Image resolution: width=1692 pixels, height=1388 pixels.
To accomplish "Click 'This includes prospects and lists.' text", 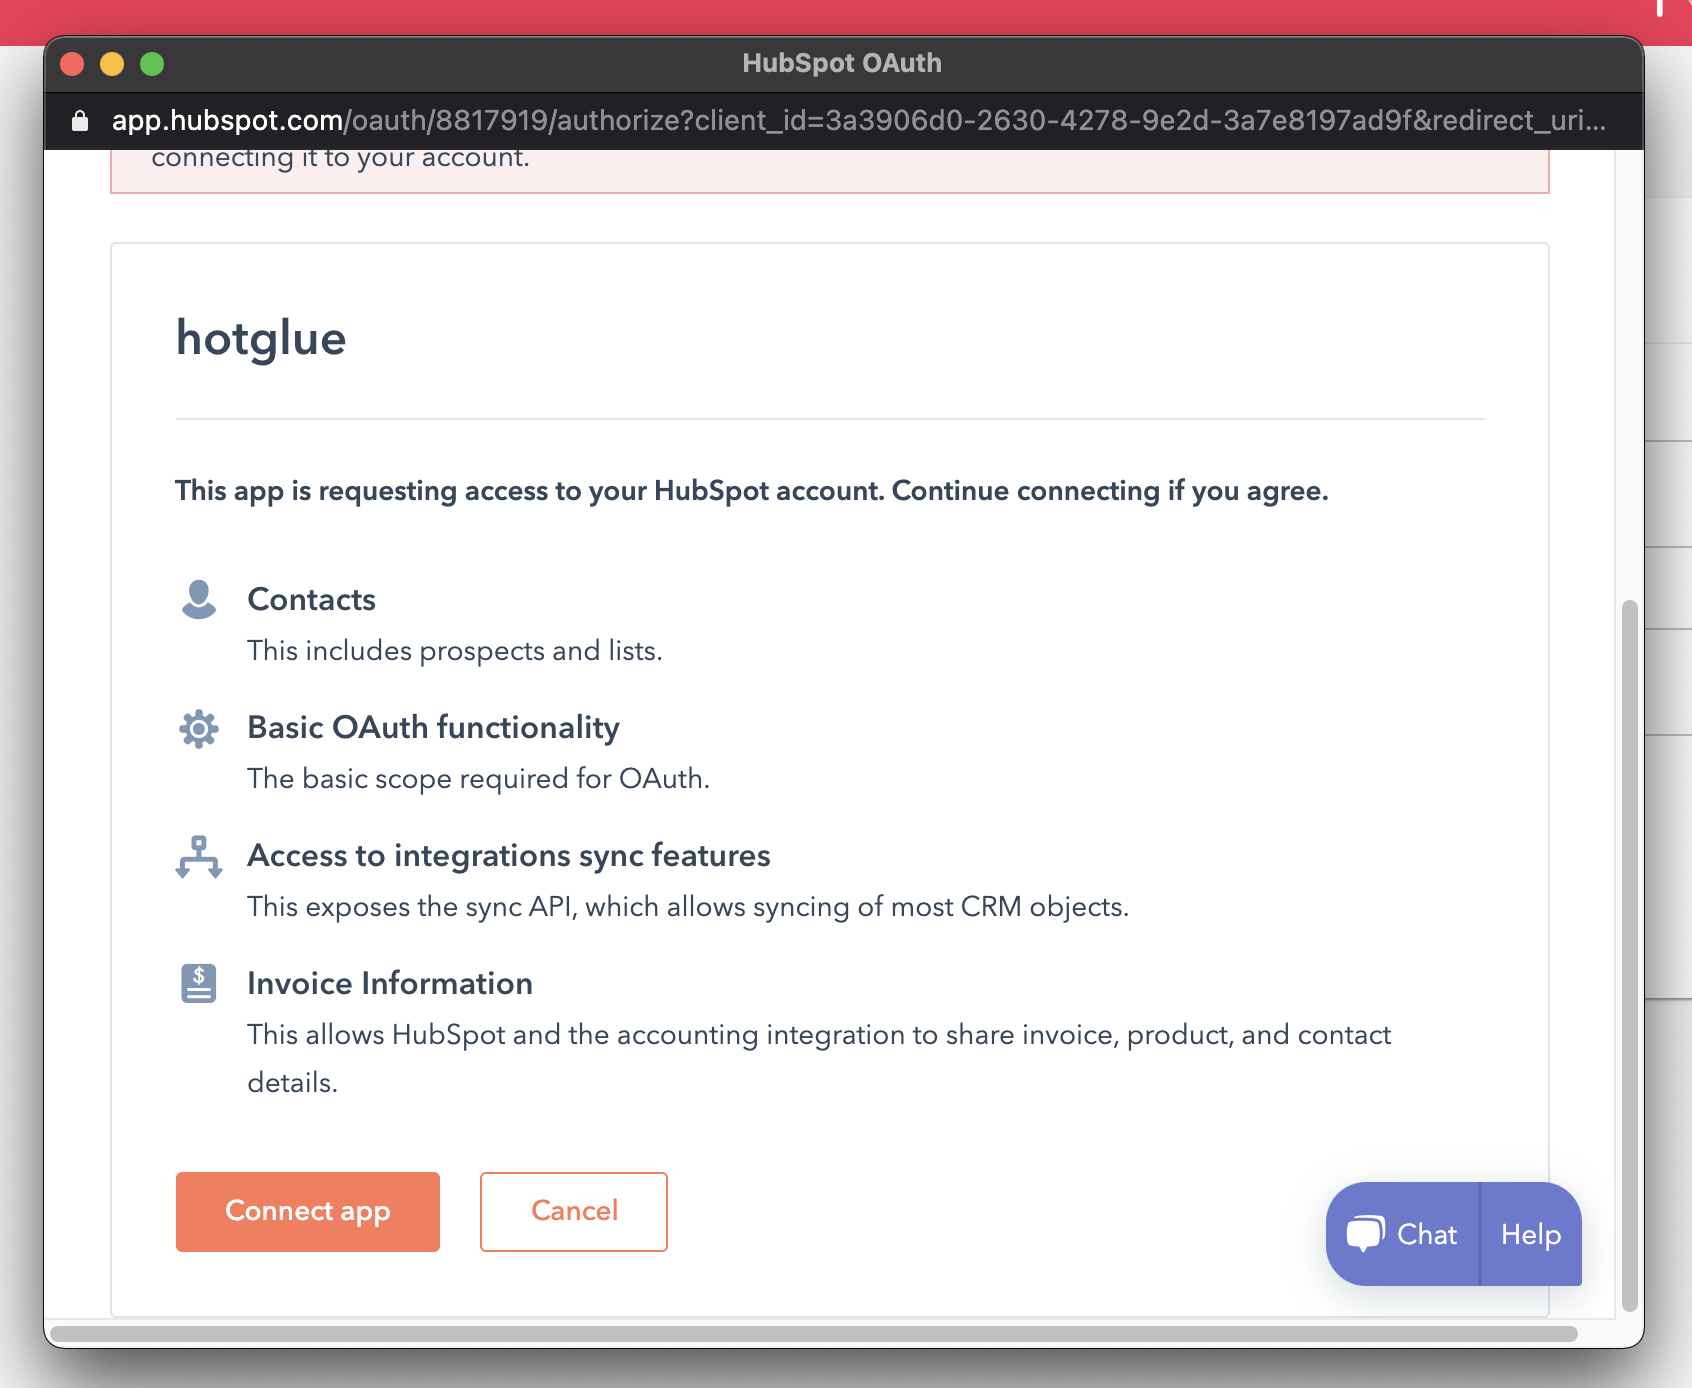I will tap(455, 650).
